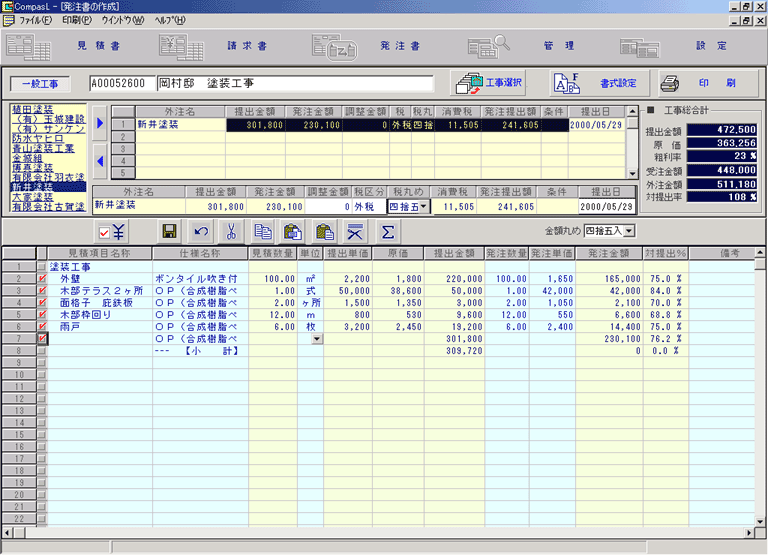
Task: Toggle checkbox in empty row 9
Action: [x=42, y=362]
